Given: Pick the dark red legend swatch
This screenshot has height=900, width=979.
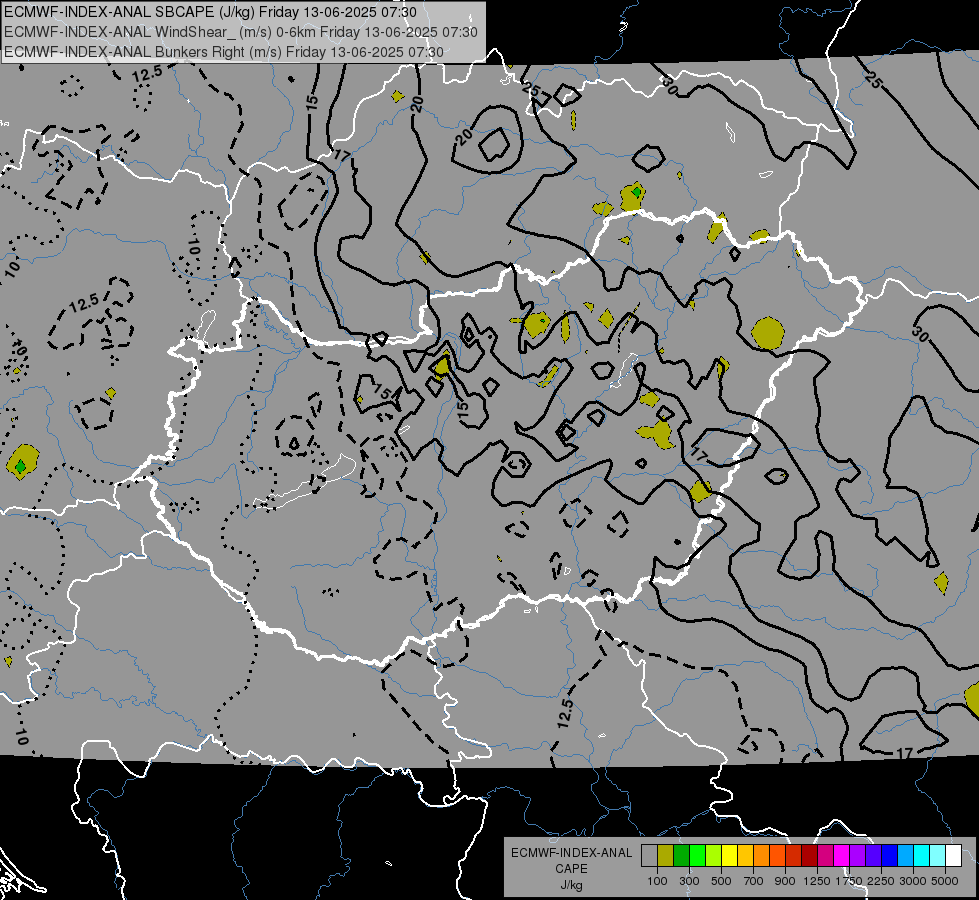Looking at the screenshot, I should click(x=809, y=855).
